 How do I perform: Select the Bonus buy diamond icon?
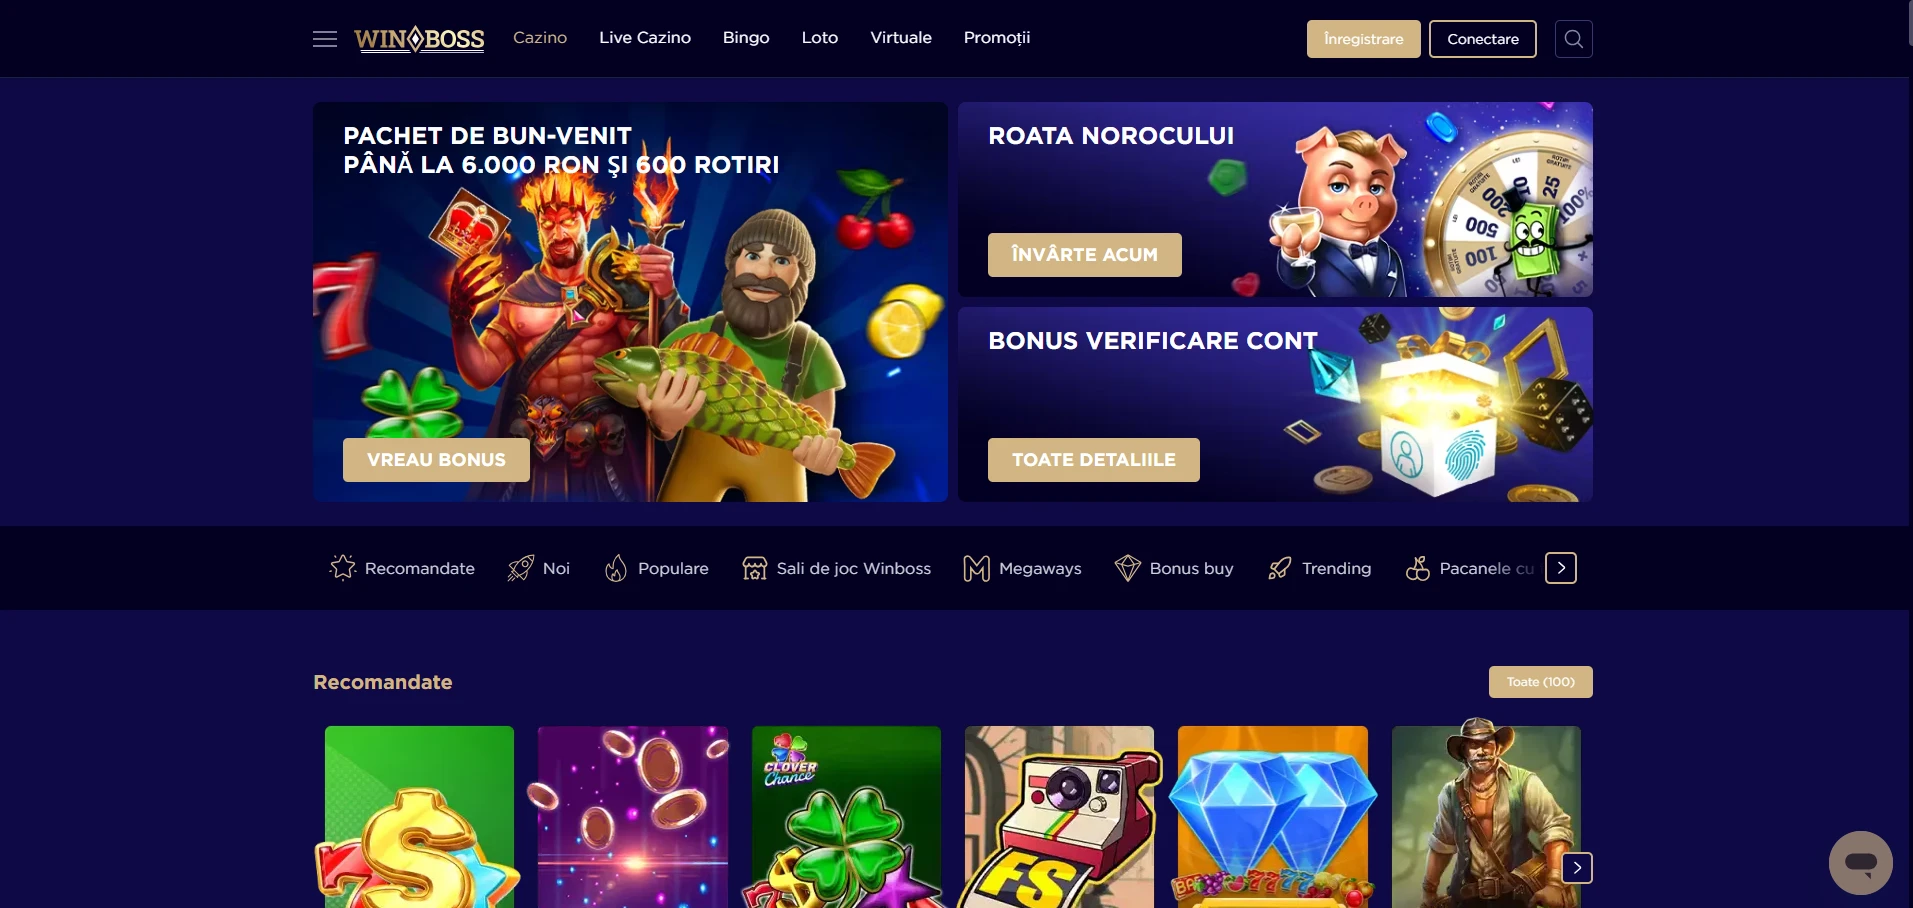click(x=1128, y=568)
